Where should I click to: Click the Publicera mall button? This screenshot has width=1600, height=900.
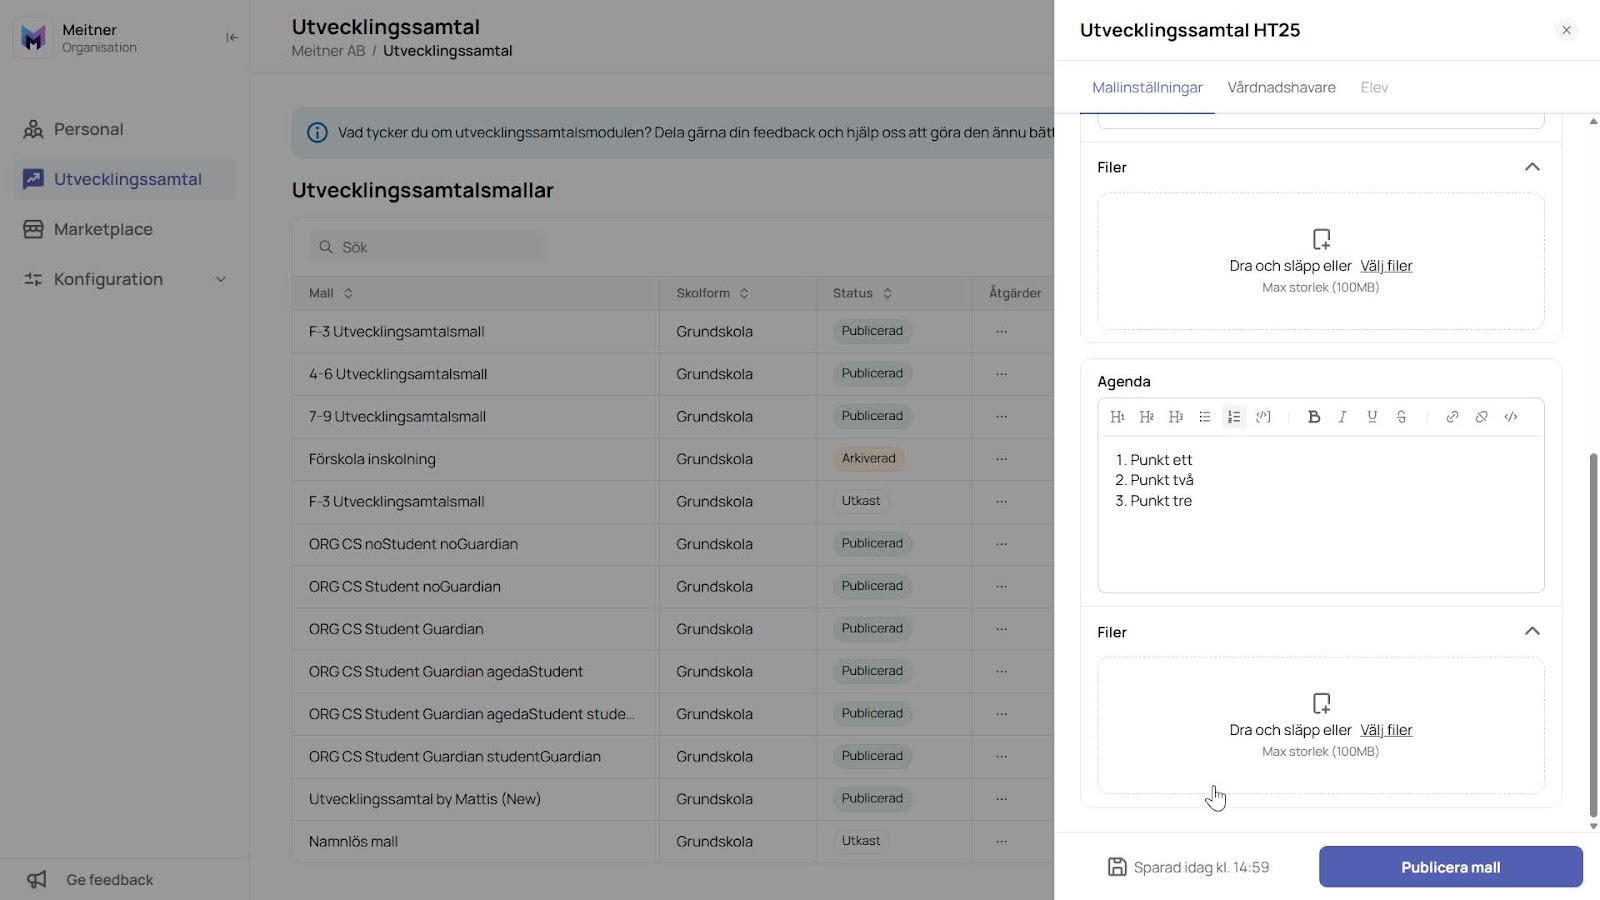click(x=1450, y=867)
